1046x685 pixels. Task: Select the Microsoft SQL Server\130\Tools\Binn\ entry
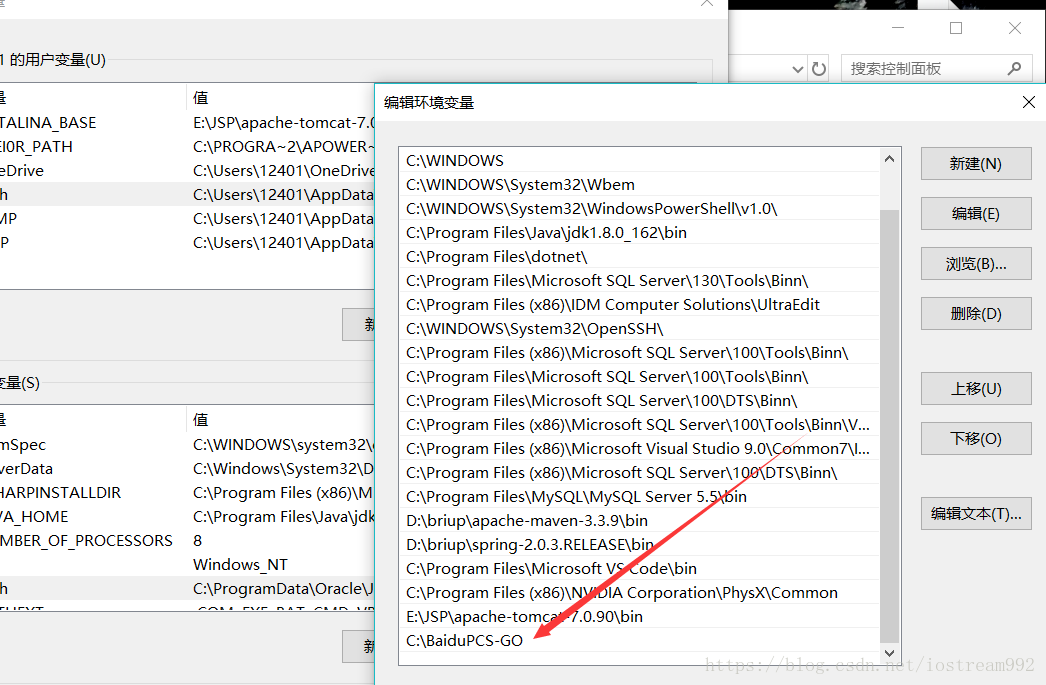(x=640, y=281)
